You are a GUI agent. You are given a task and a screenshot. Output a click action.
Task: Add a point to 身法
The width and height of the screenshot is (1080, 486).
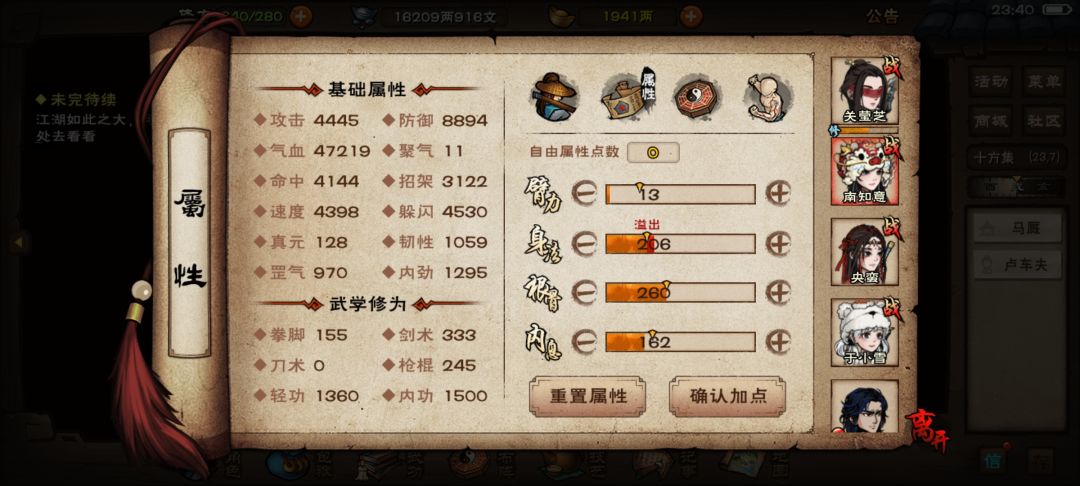(778, 243)
